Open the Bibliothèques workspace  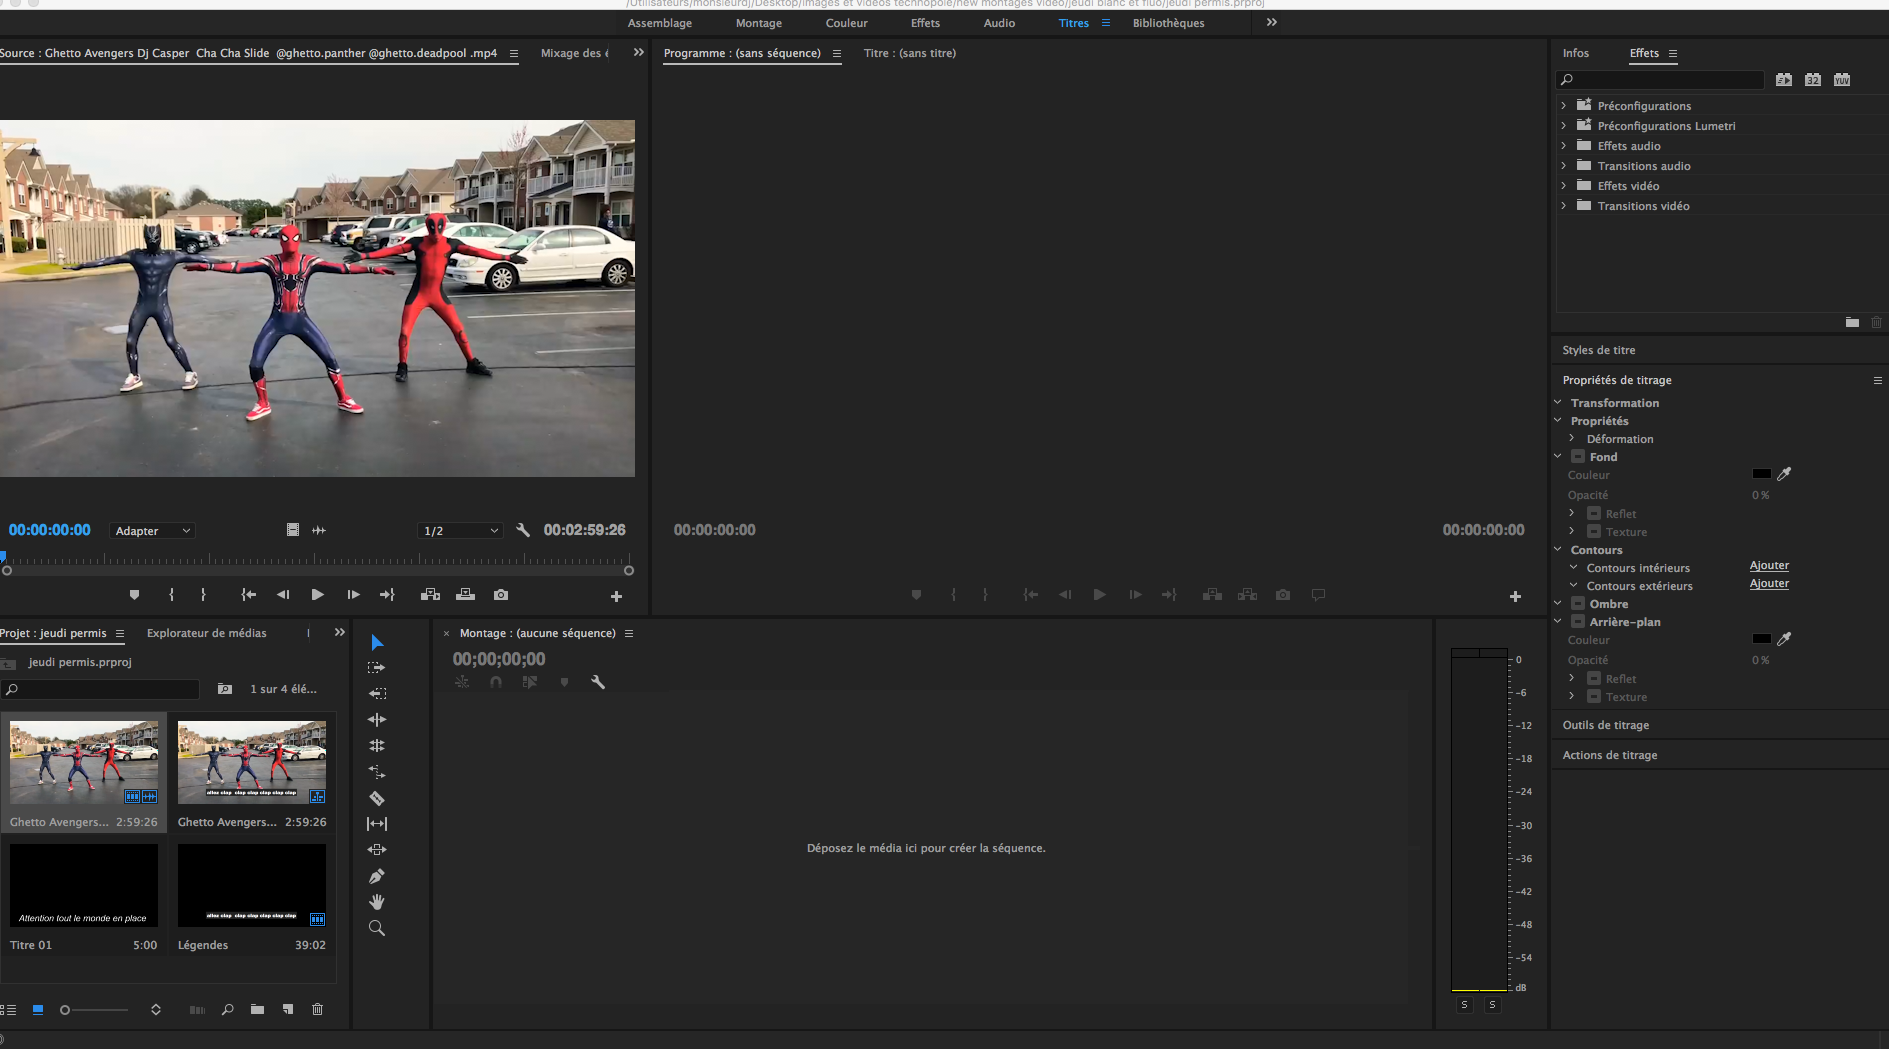(1168, 23)
